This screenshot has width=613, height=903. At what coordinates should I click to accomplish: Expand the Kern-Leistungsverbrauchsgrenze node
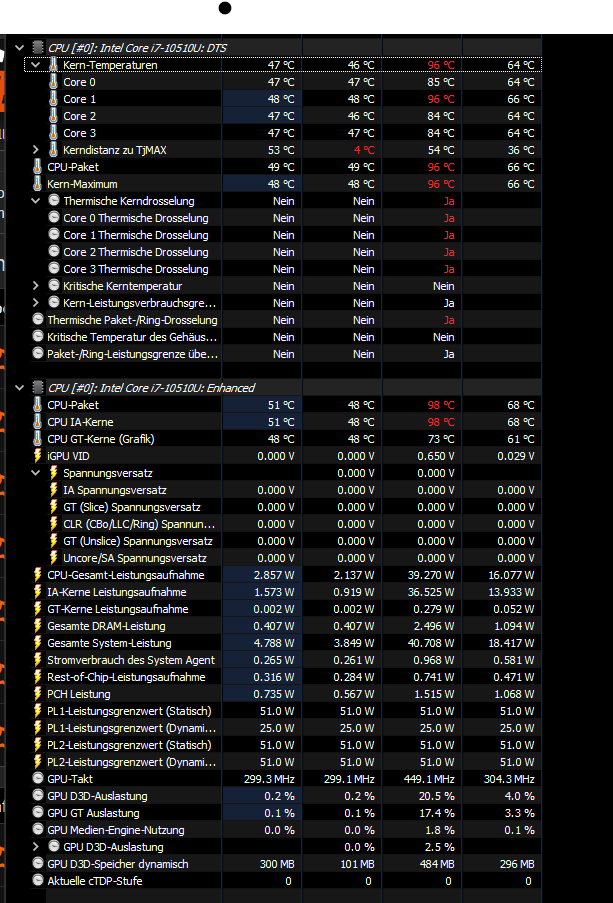pyautogui.click(x=36, y=303)
